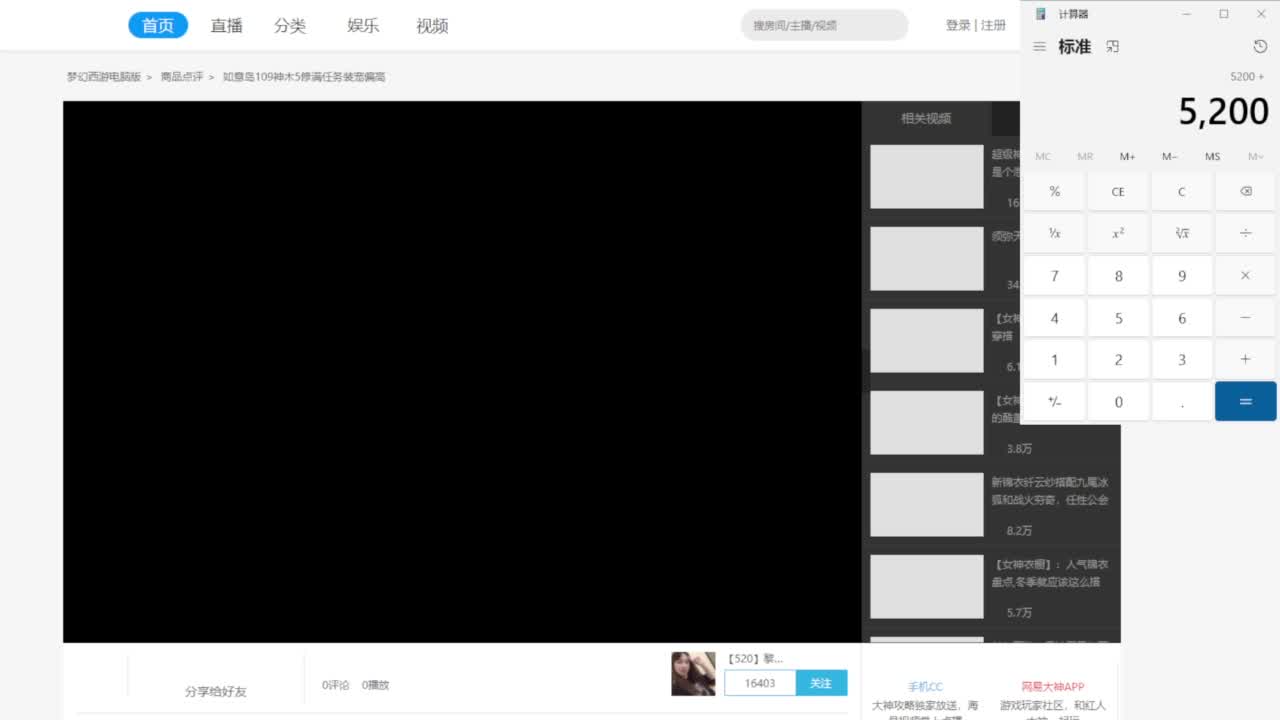Click the 分享给好友 share option
This screenshot has height=720, width=1280.
click(x=215, y=691)
